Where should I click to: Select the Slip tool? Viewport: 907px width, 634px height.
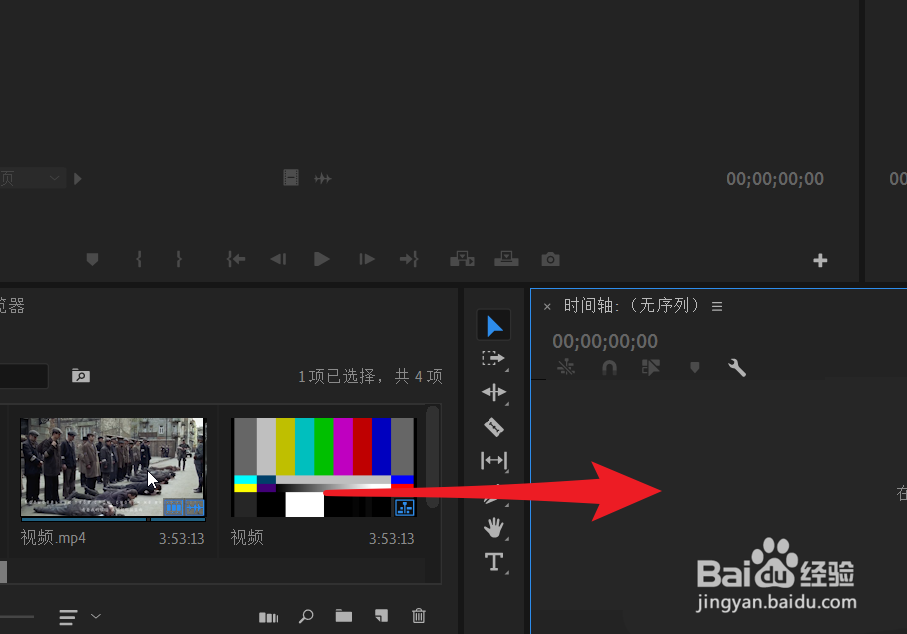[x=493, y=460]
